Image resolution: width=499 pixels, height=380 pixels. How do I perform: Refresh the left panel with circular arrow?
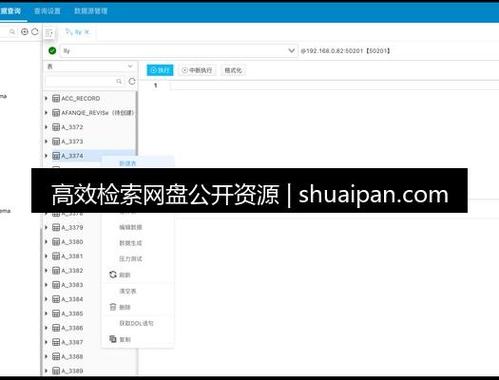tap(35, 32)
